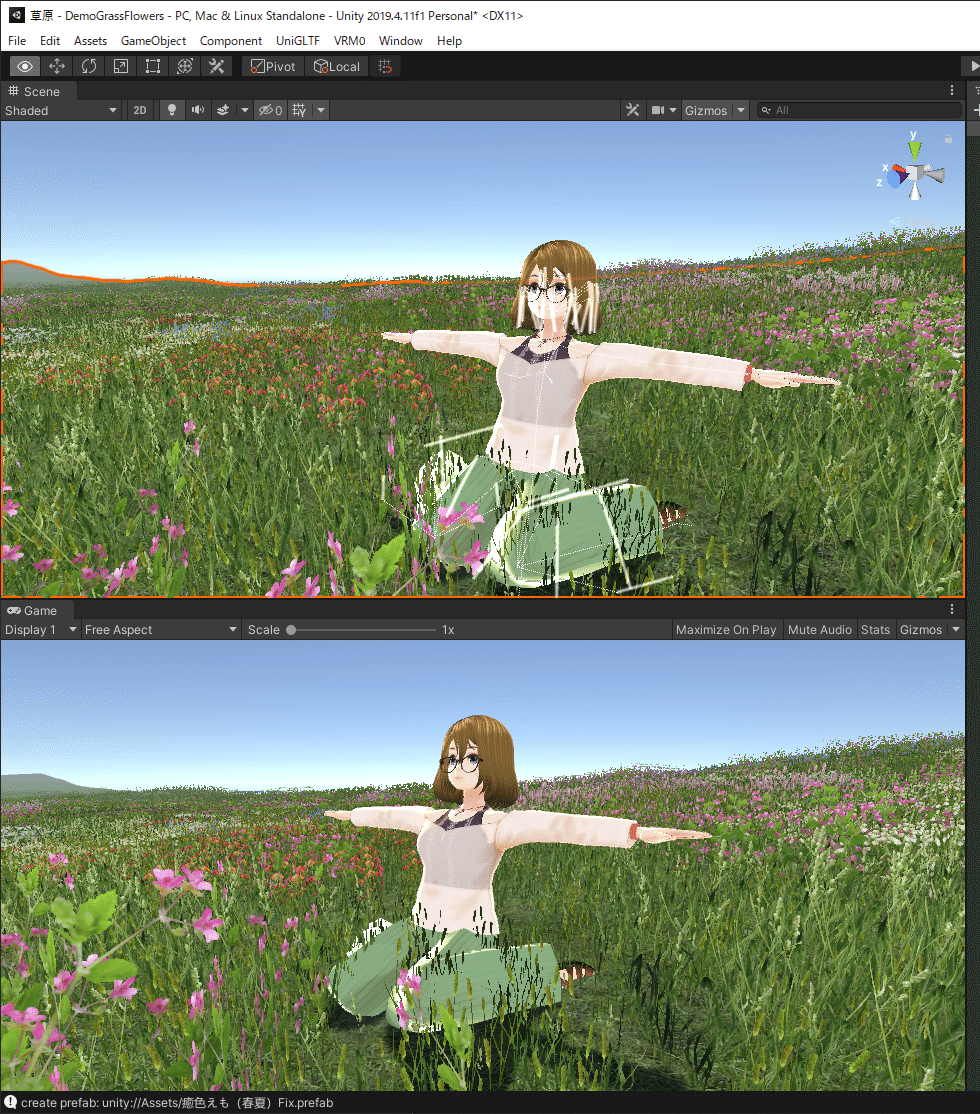This screenshot has width=980, height=1114.
Task: Click the Play button
Action: click(x=972, y=66)
